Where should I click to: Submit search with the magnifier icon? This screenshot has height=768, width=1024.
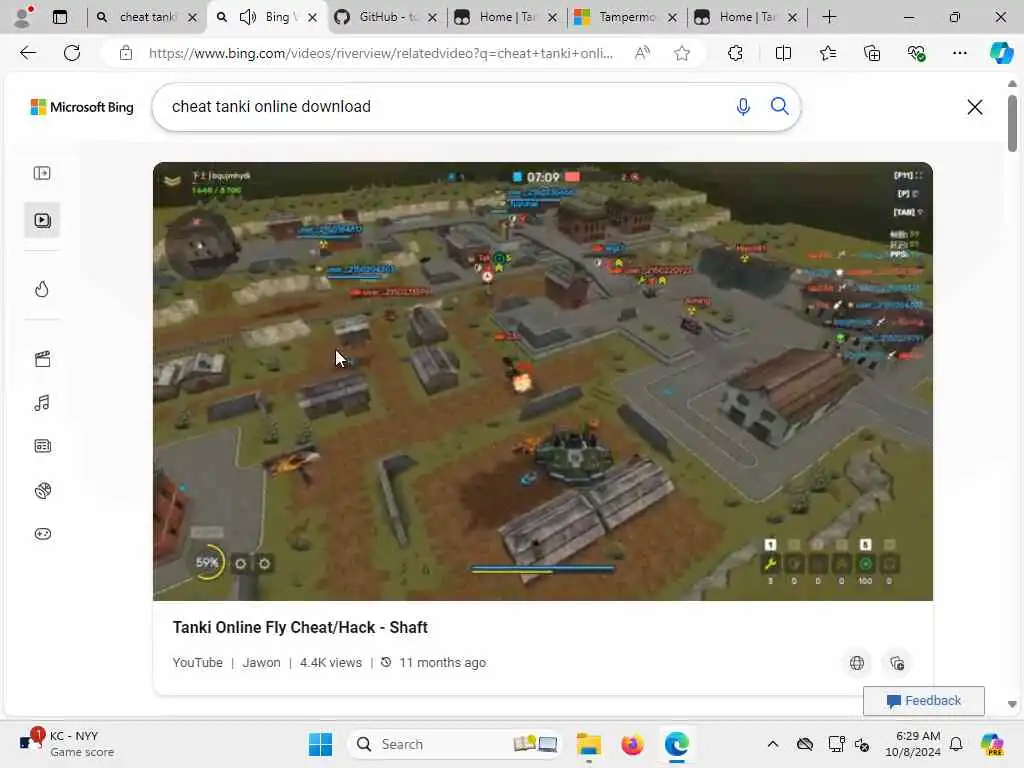[779, 106]
